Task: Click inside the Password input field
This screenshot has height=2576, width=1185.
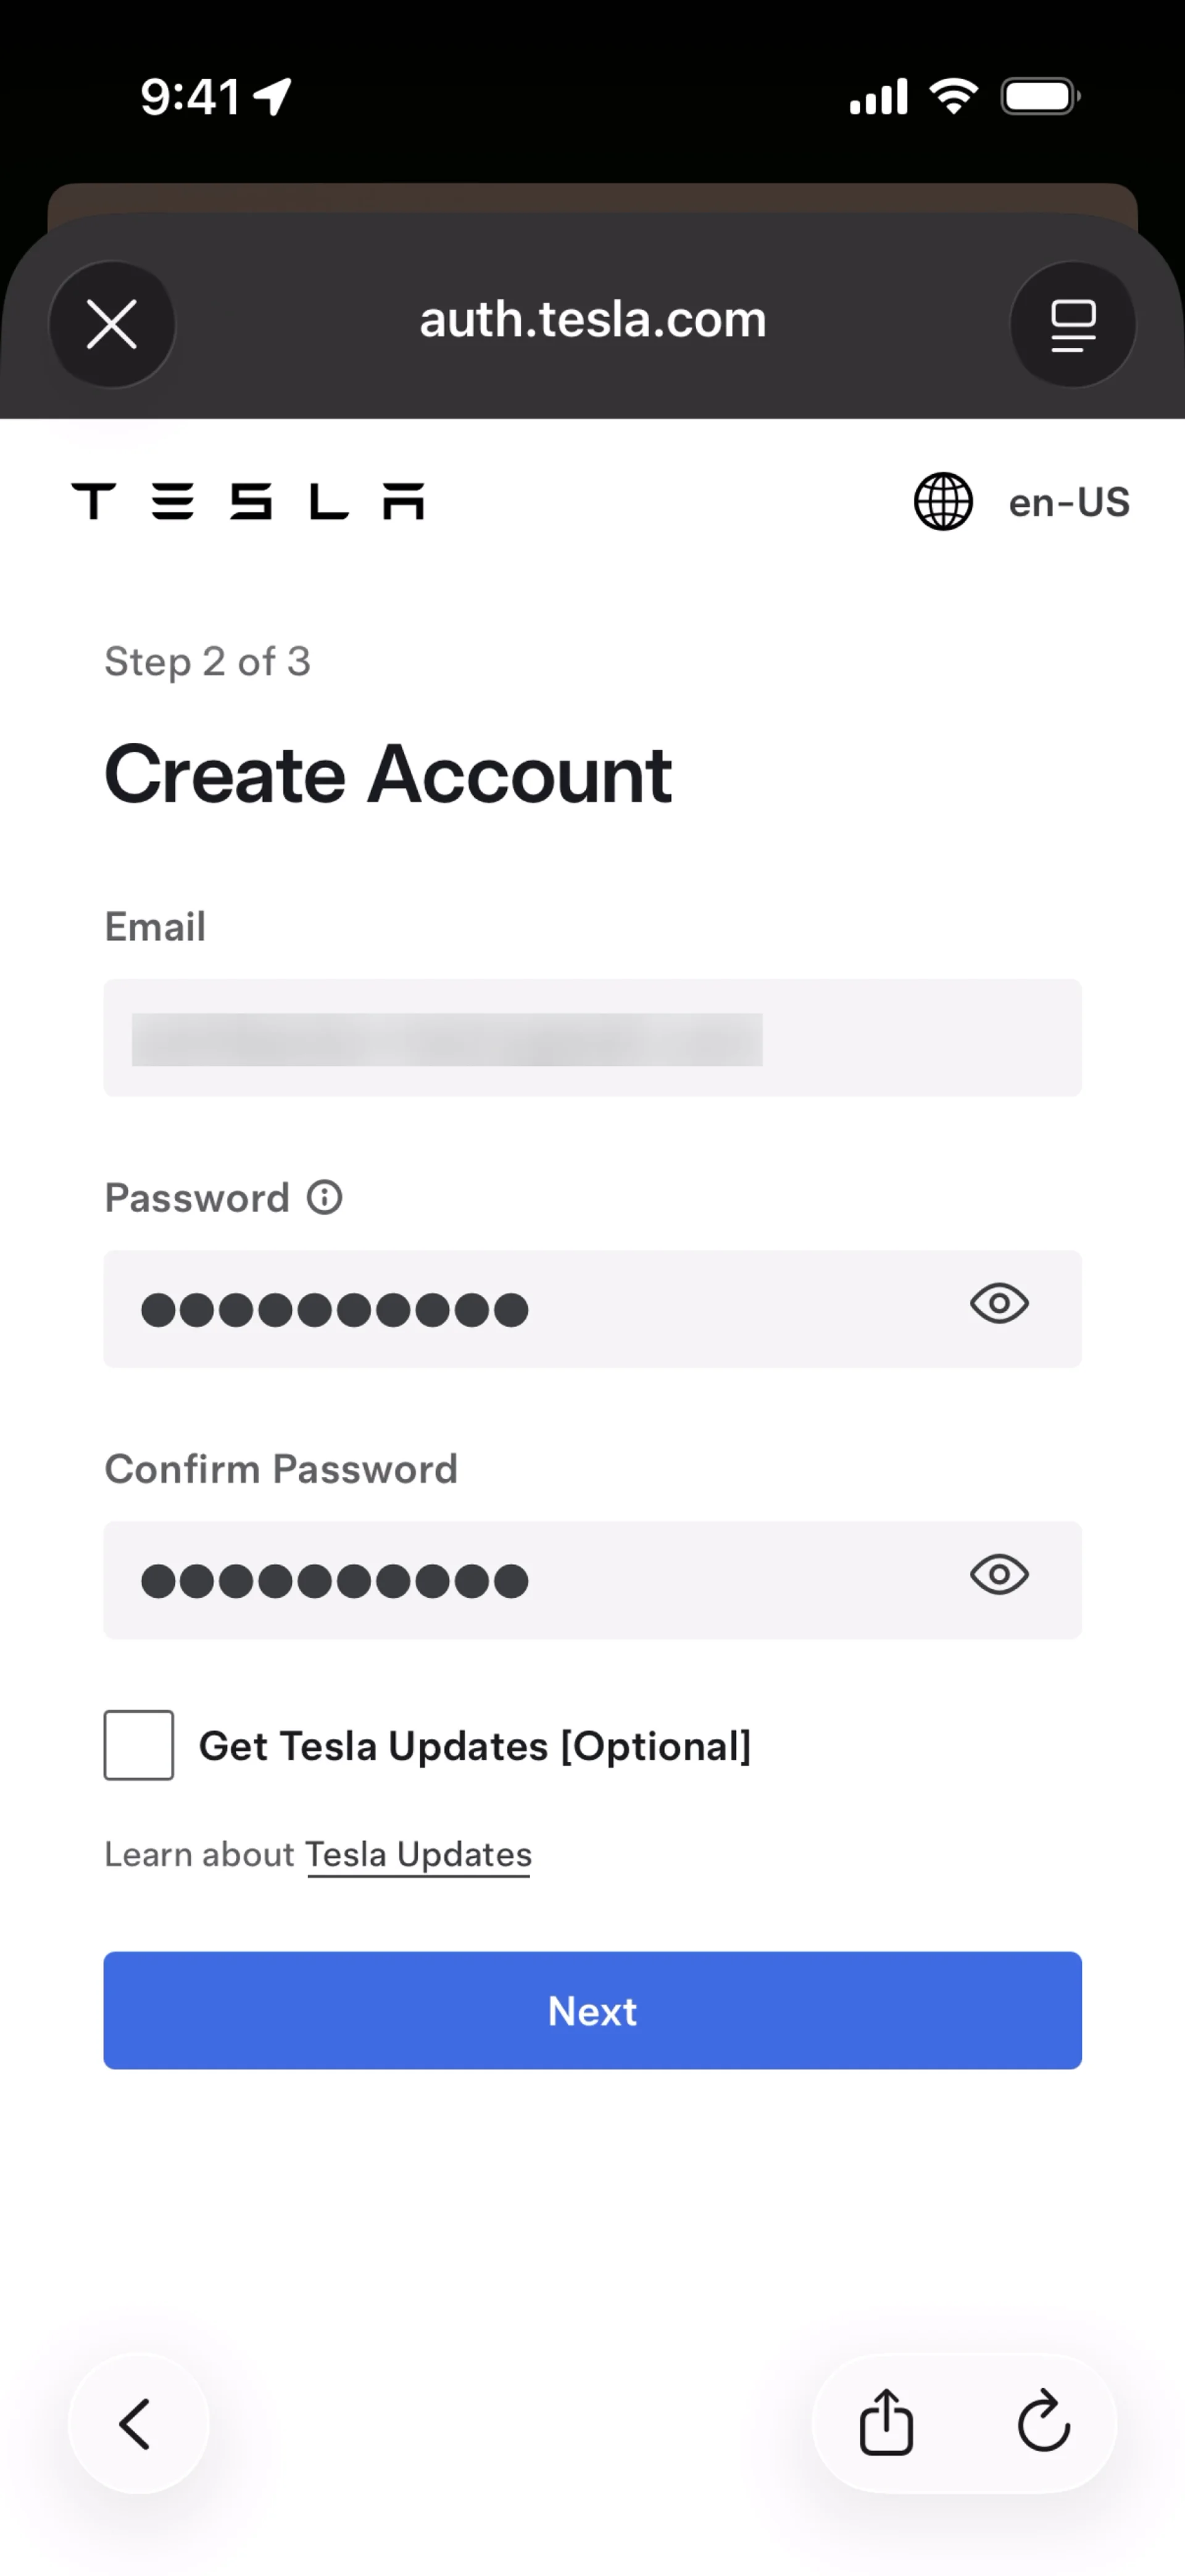Action: click(540, 1309)
